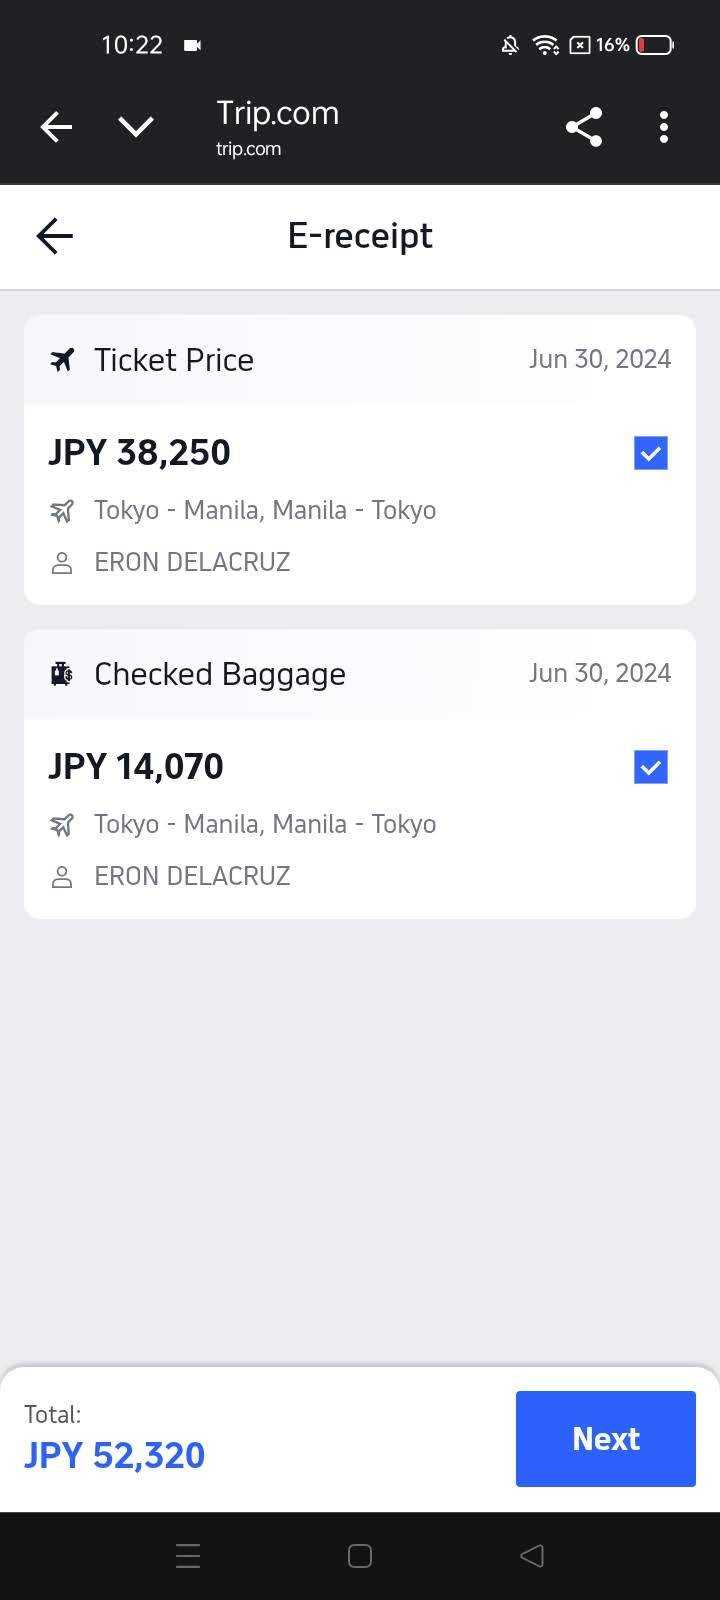Tap the browser back arrow
This screenshot has height=1600, width=720.
click(x=56, y=127)
